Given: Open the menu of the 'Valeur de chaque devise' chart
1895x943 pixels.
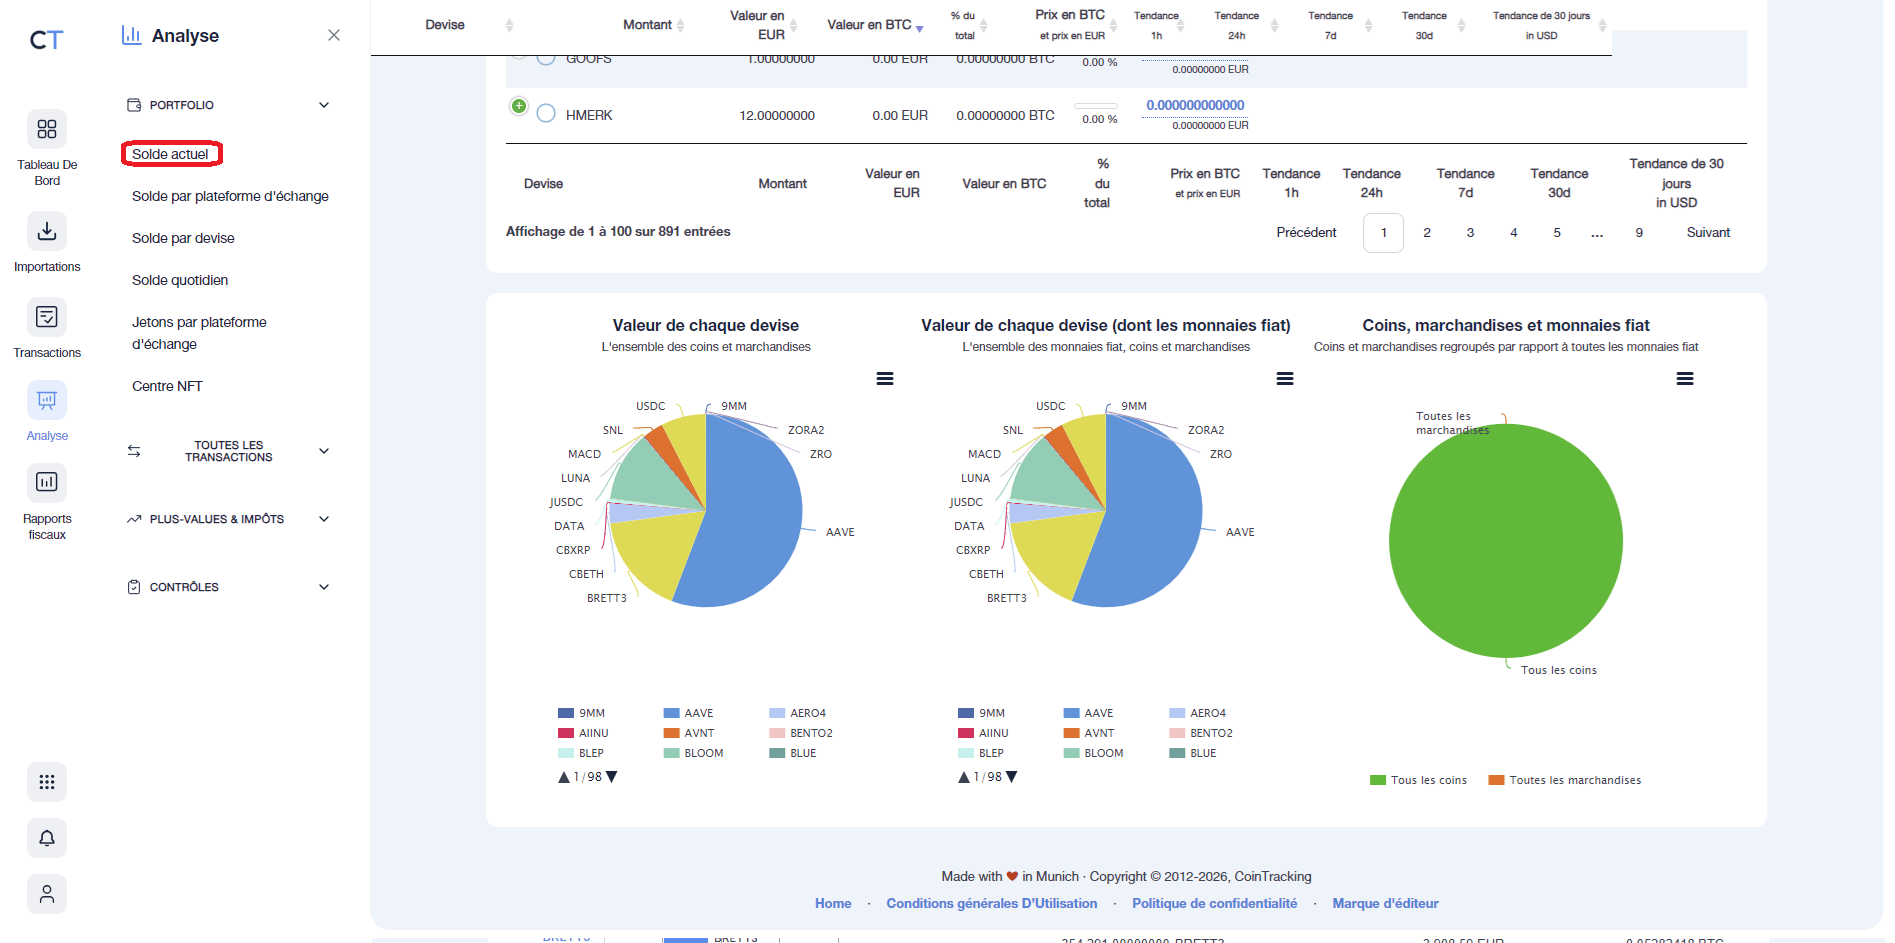Looking at the screenshot, I should click(x=884, y=378).
